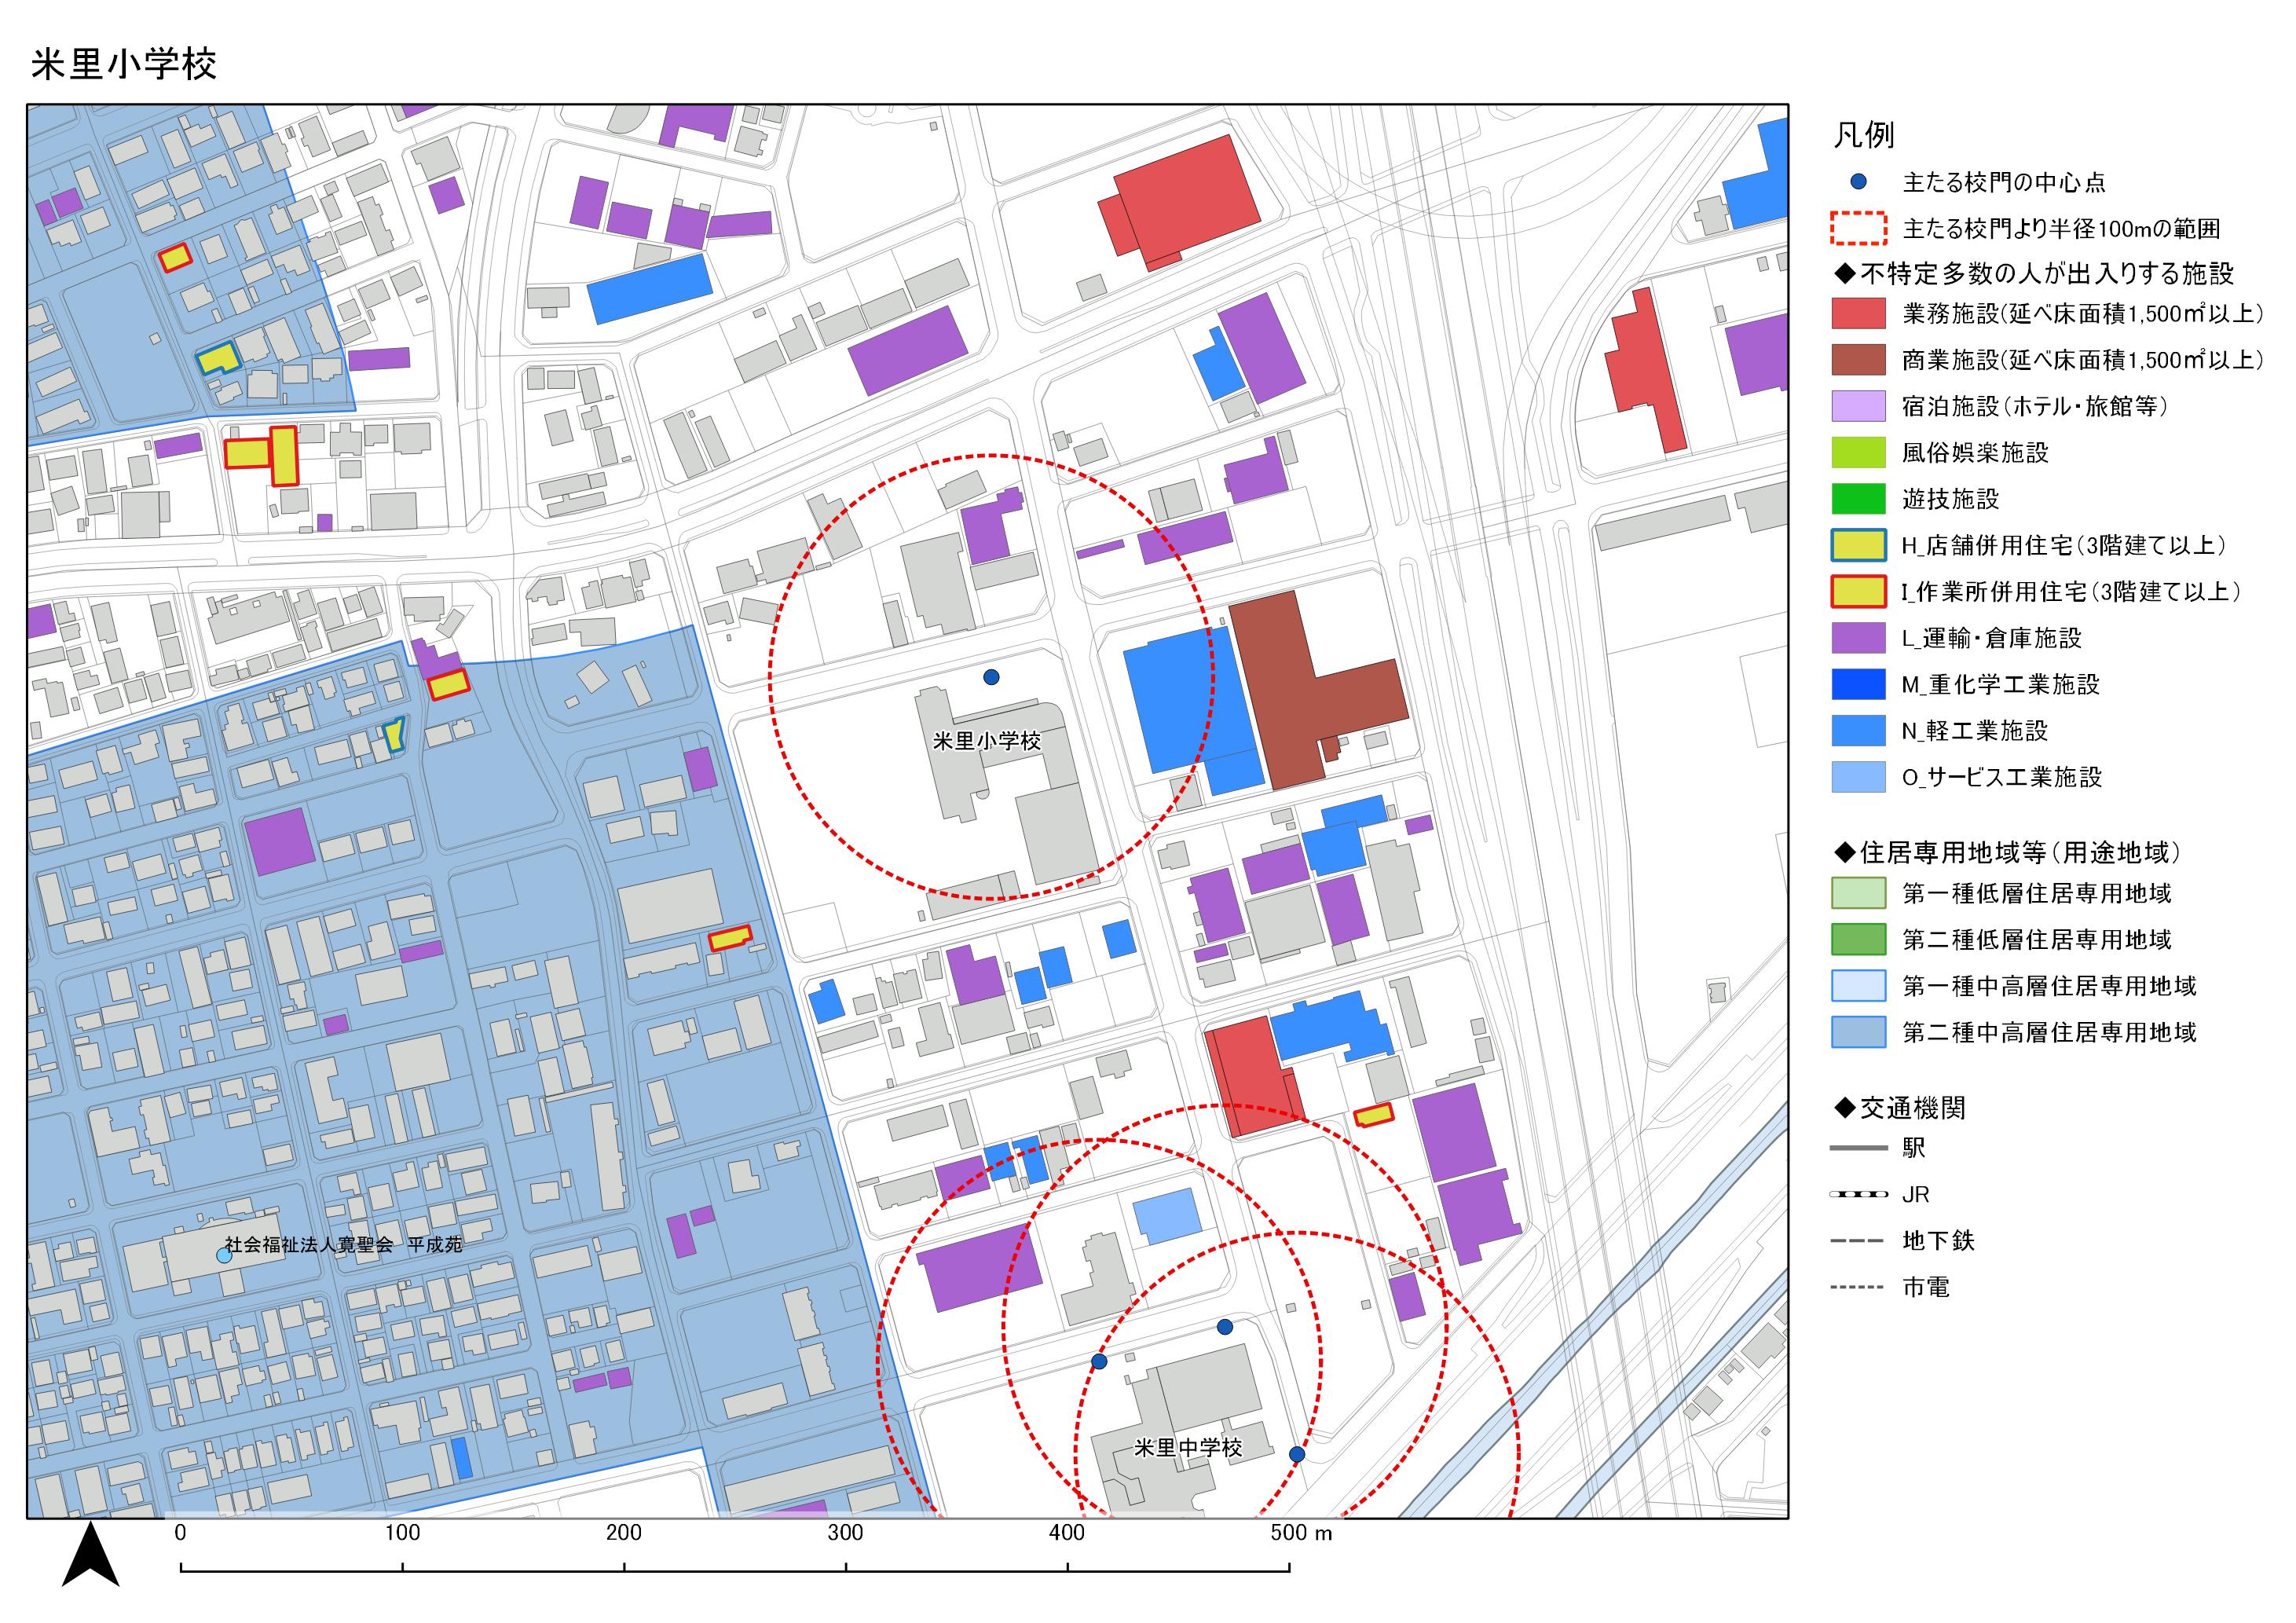The image size is (2296, 1623).
Task: Click the 駅 line symbol in legend
Action: (1858, 1148)
